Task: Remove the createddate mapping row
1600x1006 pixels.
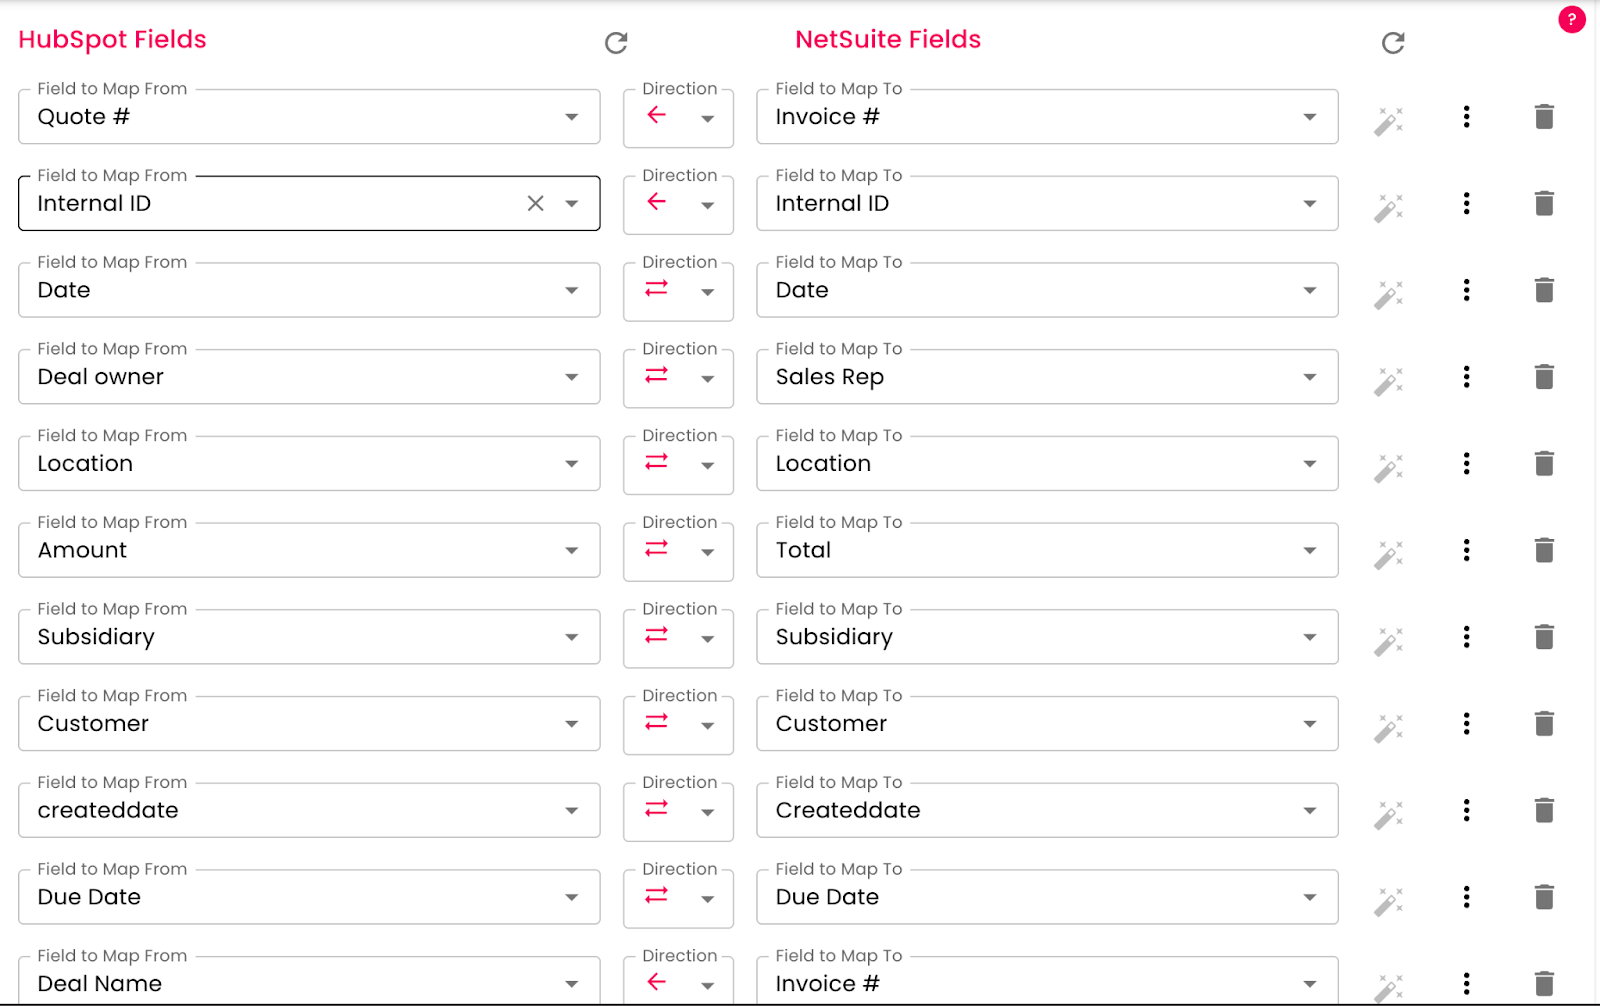Action: pos(1544,811)
